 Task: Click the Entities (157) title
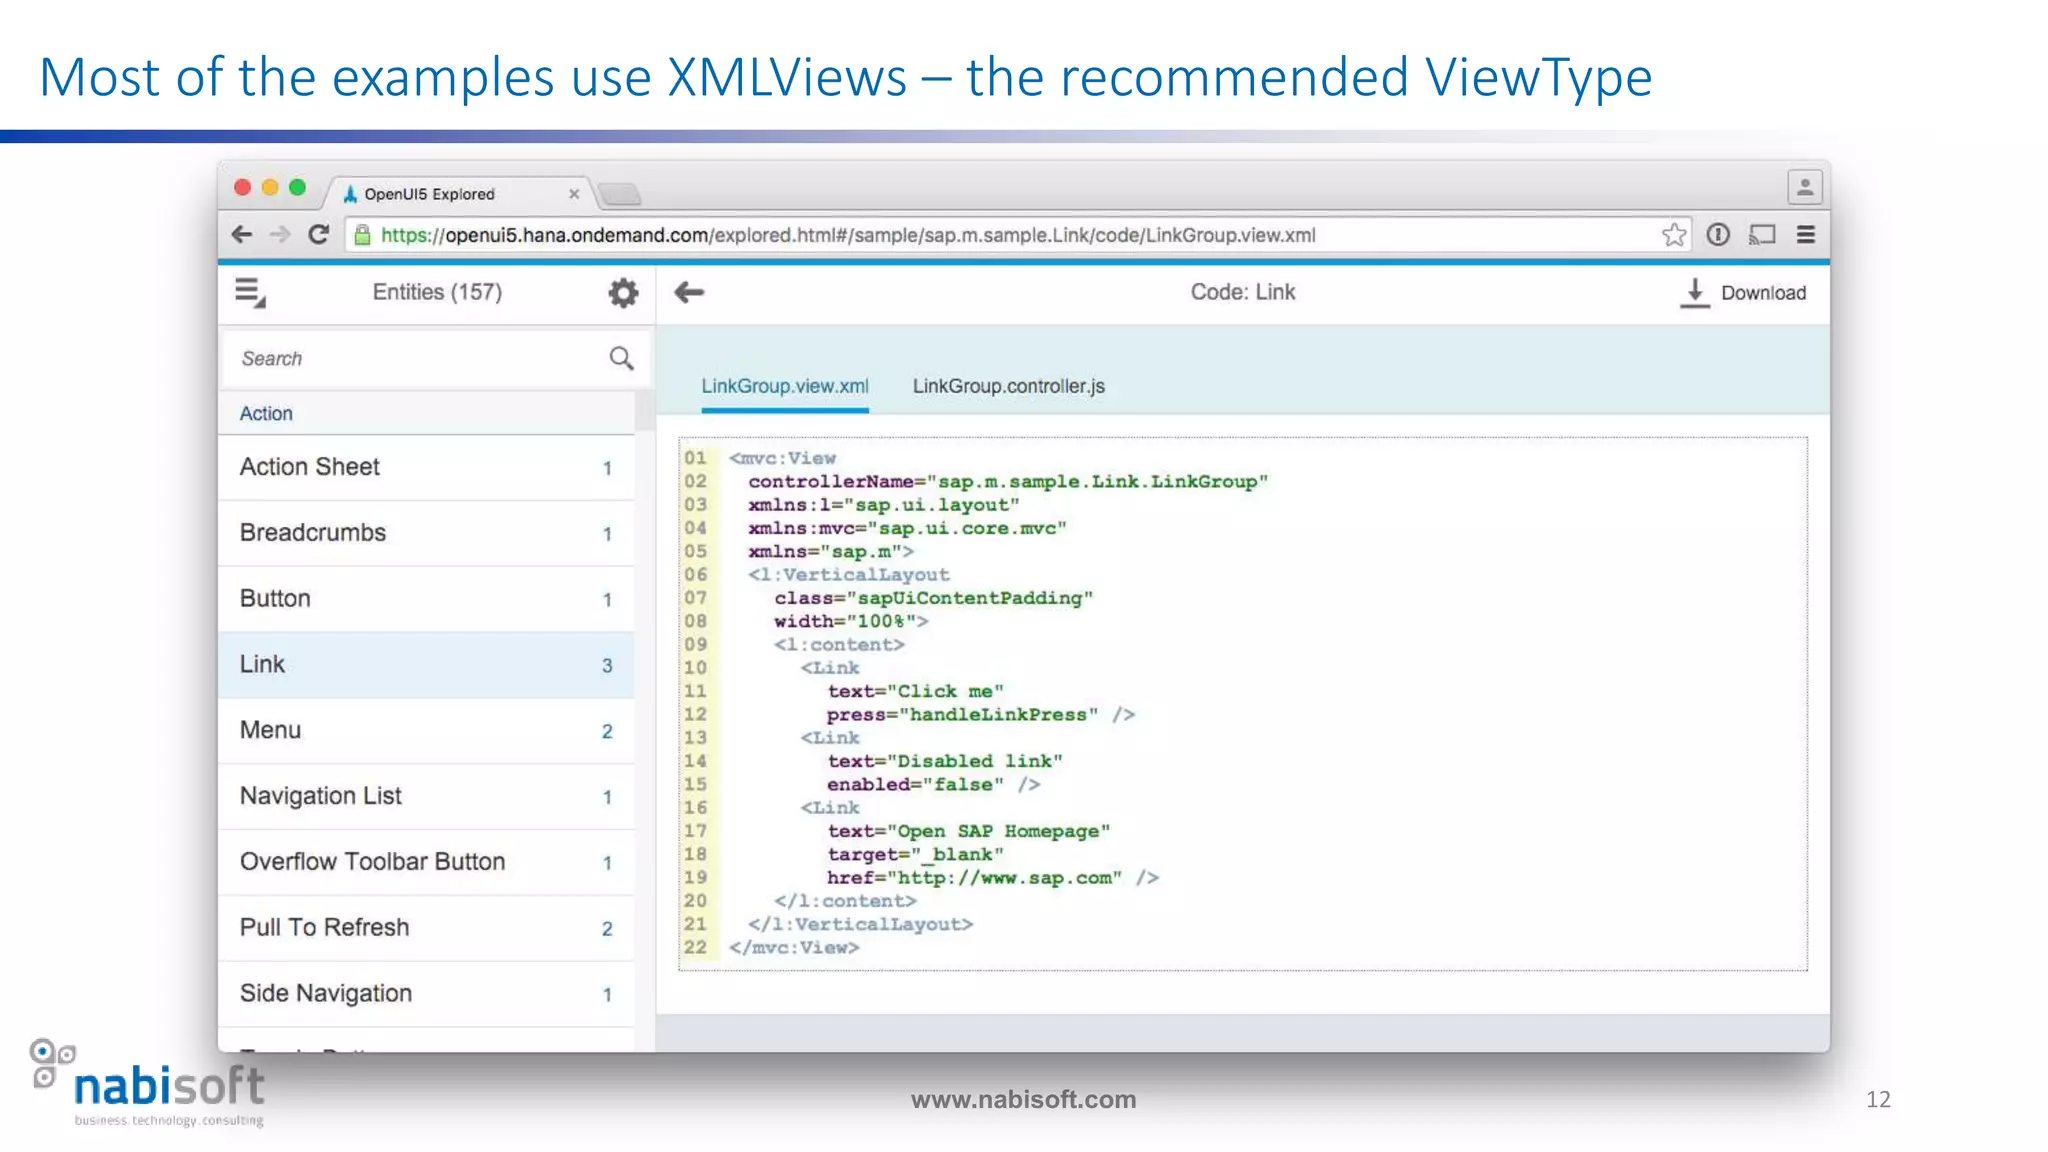coord(437,292)
